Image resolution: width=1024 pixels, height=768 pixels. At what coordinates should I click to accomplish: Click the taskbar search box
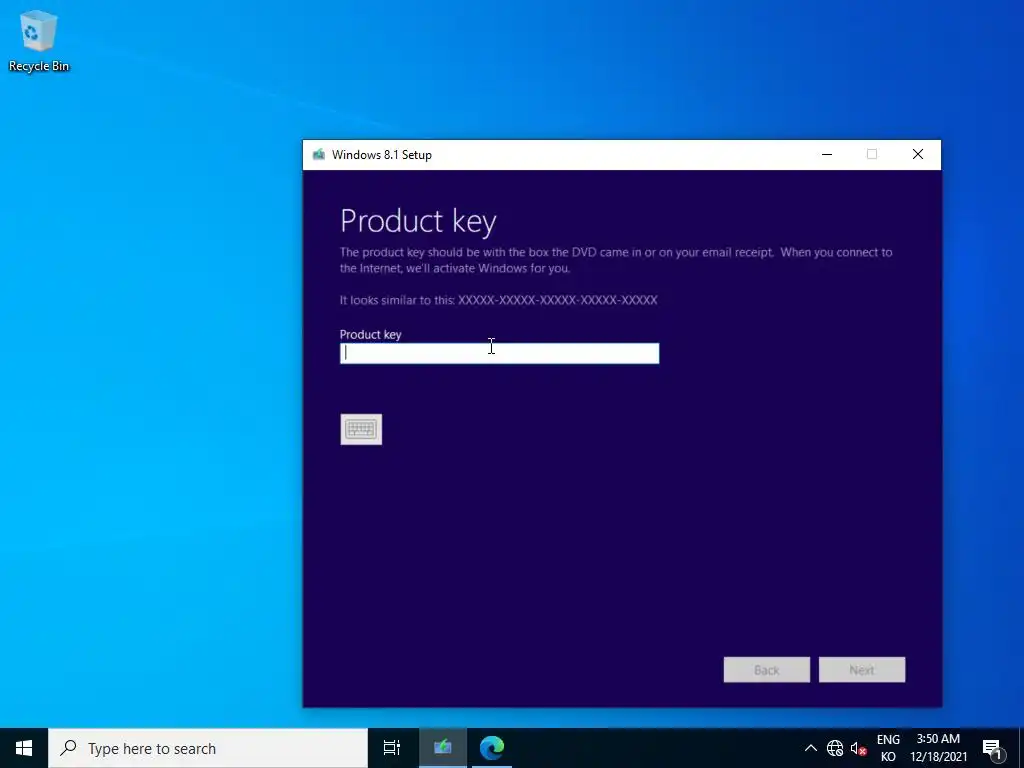[x=208, y=748]
